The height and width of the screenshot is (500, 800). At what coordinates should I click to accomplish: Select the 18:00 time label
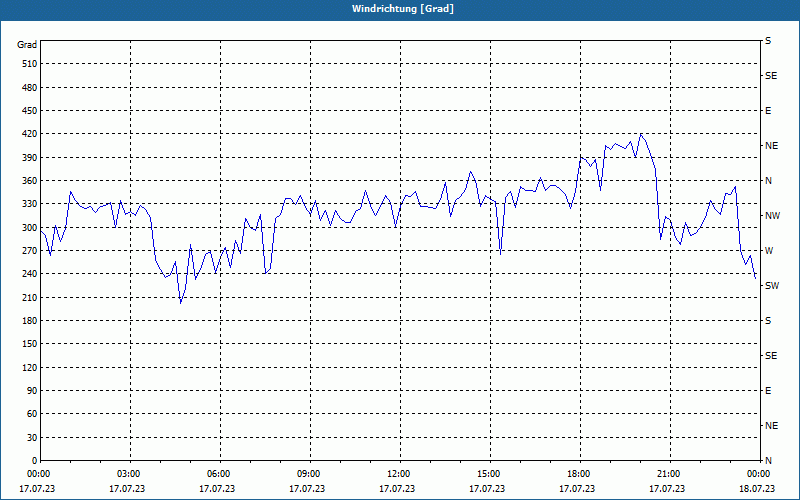pos(581,474)
